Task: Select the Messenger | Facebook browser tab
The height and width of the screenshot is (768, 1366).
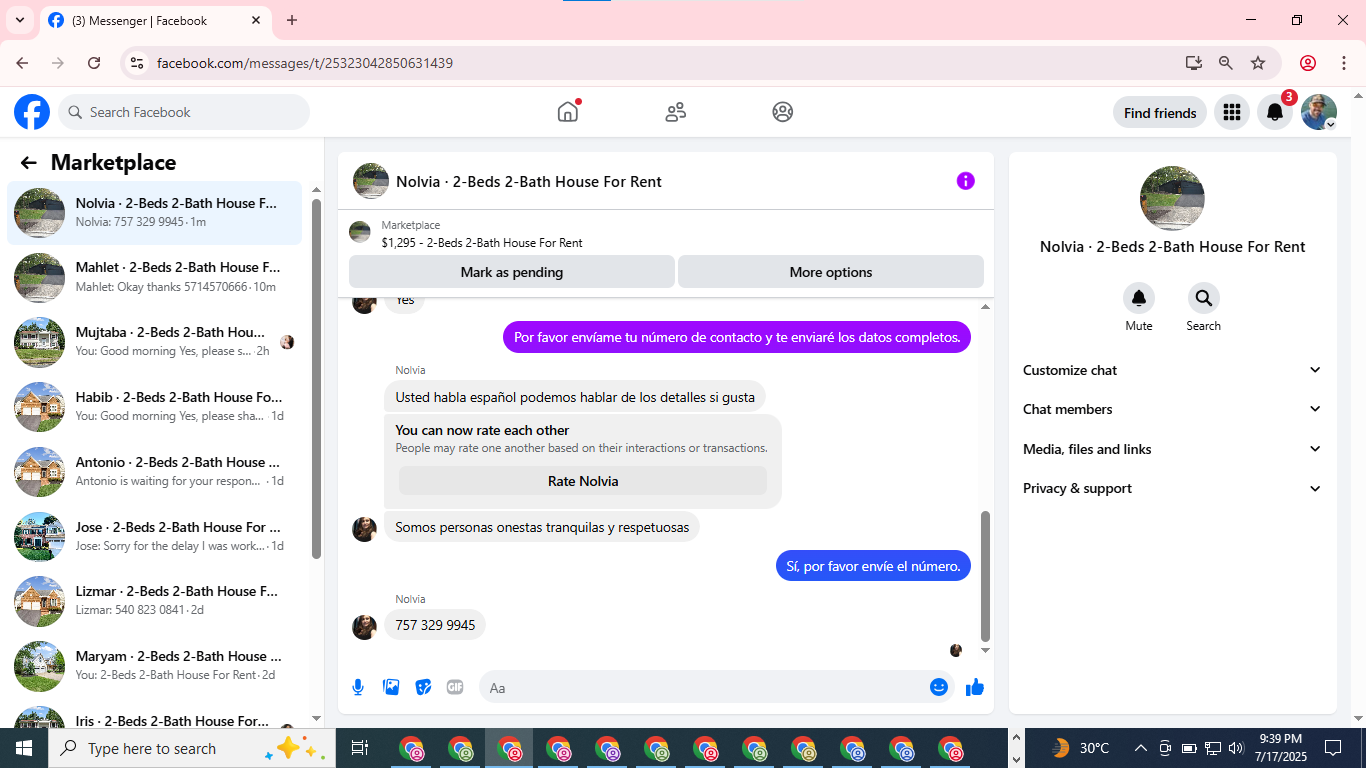Action: point(155,20)
